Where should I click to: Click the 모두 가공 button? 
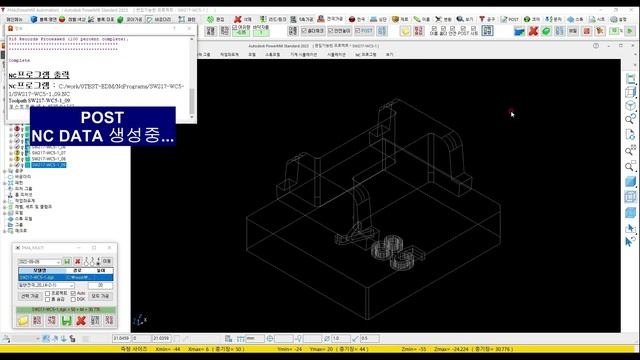click(x=100, y=296)
